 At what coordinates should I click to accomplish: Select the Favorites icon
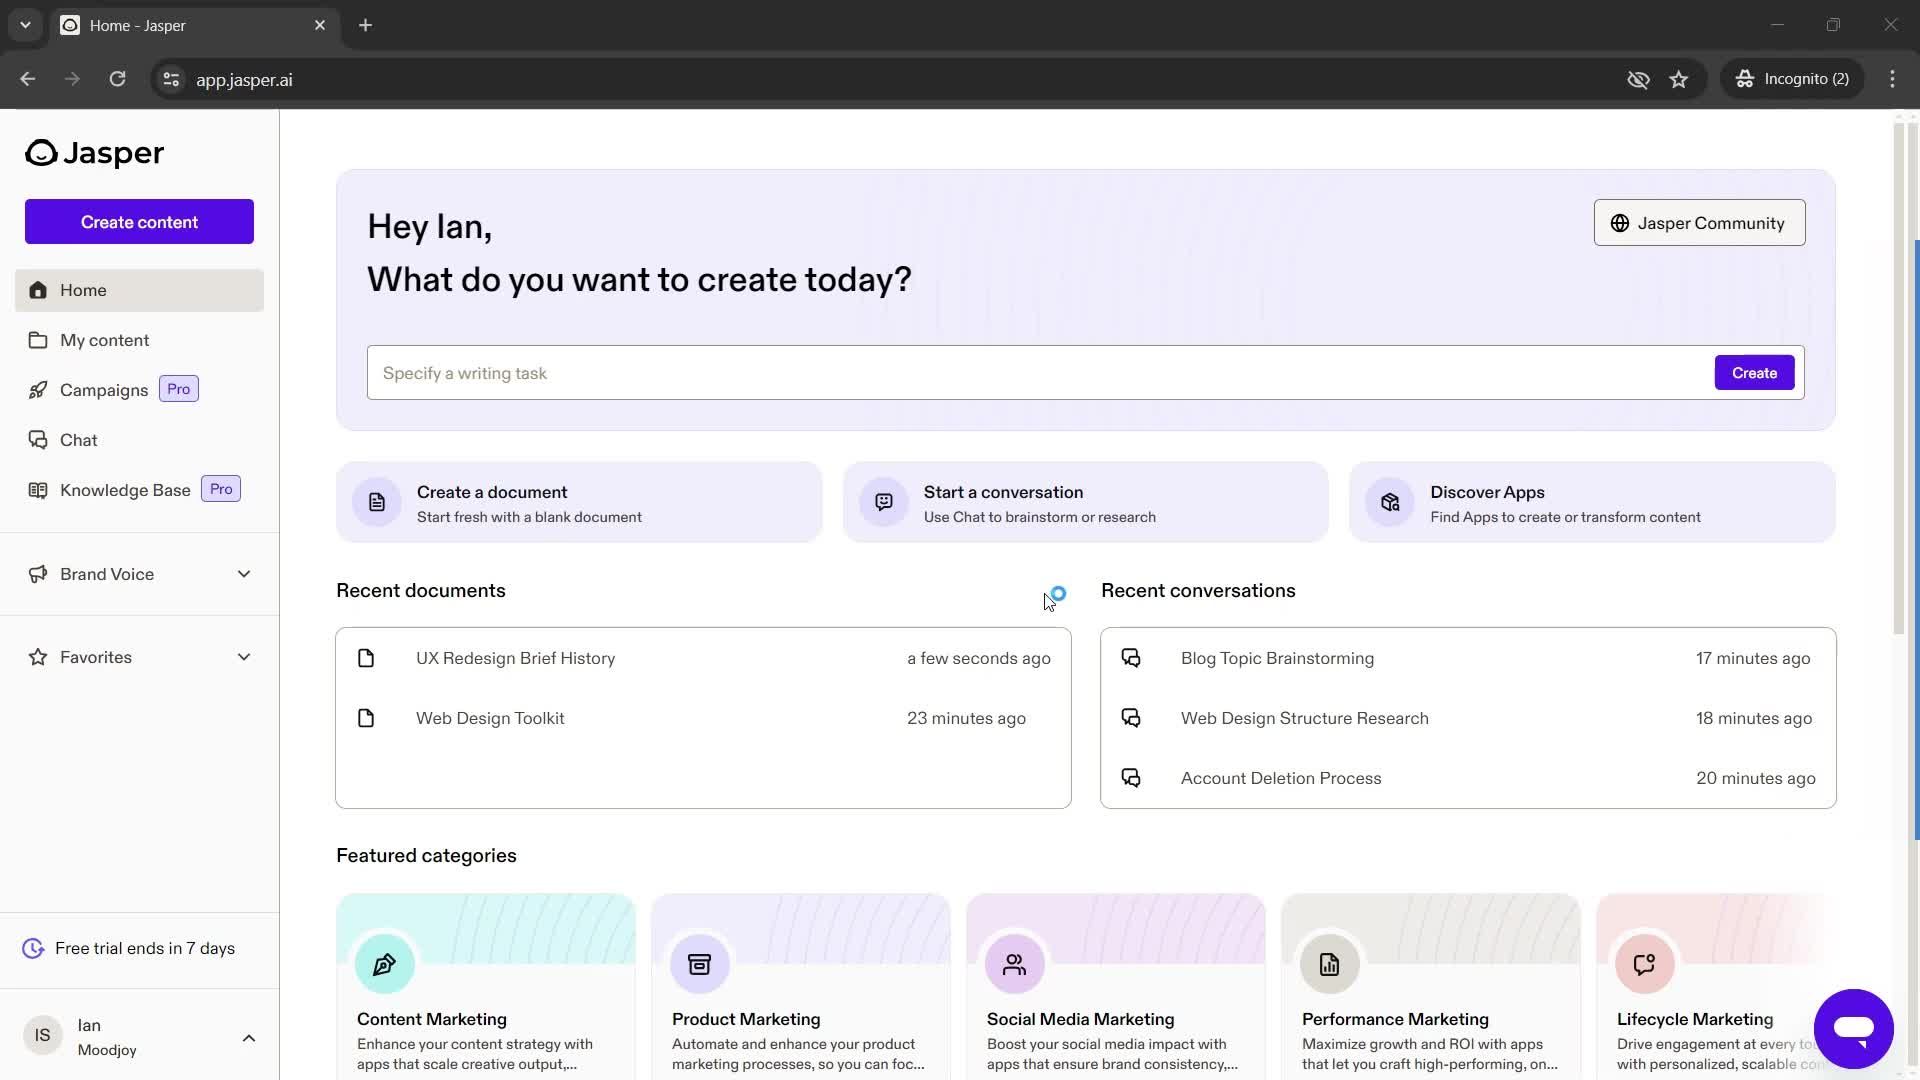pos(36,657)
